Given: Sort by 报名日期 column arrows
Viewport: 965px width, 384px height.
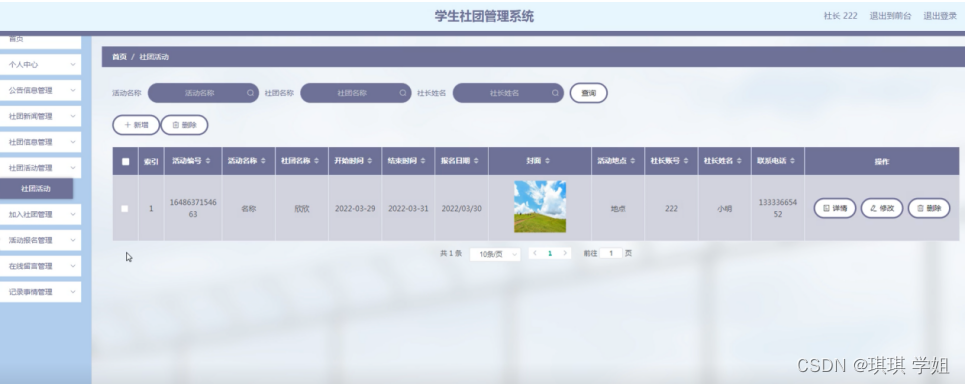Looking at the screenshot, I should (476, 161).
